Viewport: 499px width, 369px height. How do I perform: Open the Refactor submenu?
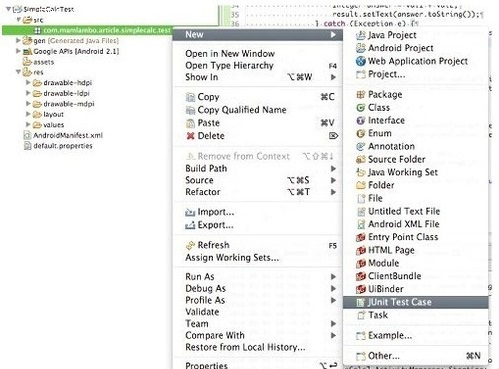click(258, 192)
